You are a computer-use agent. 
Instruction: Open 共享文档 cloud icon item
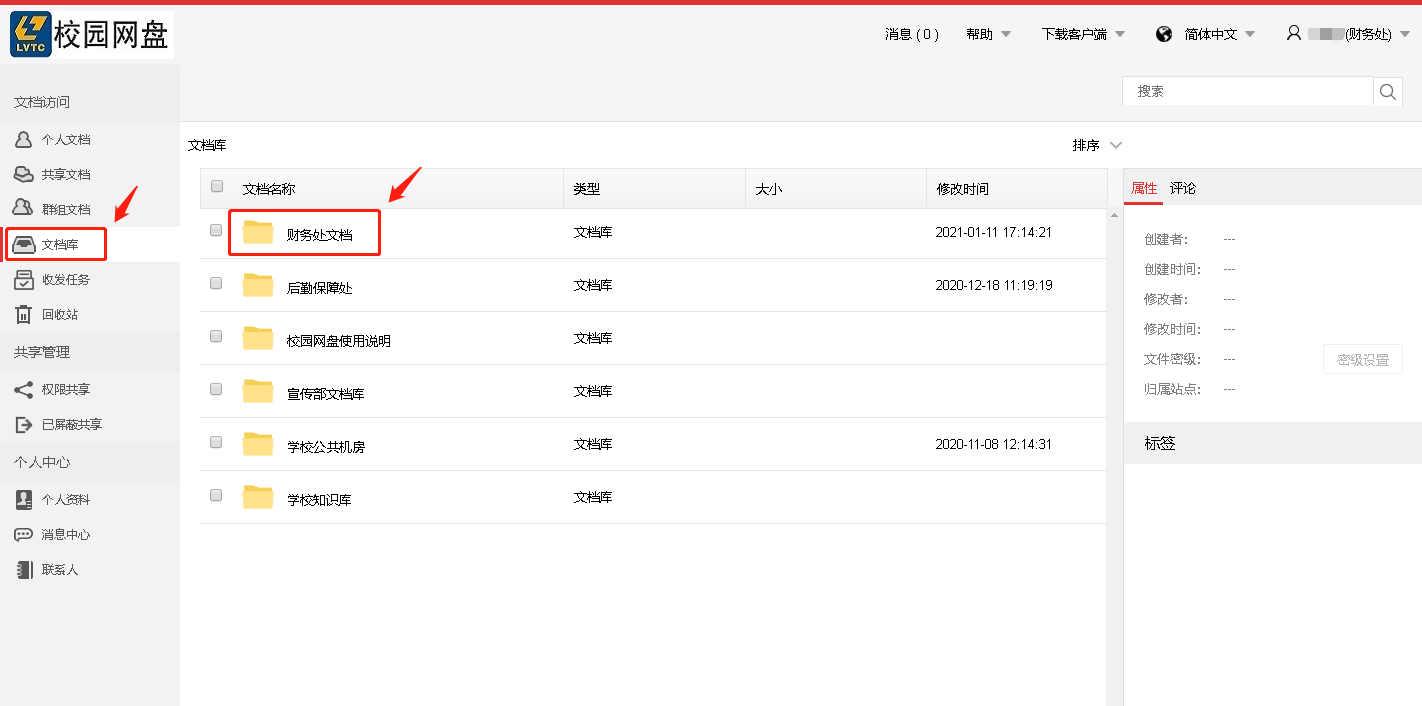click(23, 175)
